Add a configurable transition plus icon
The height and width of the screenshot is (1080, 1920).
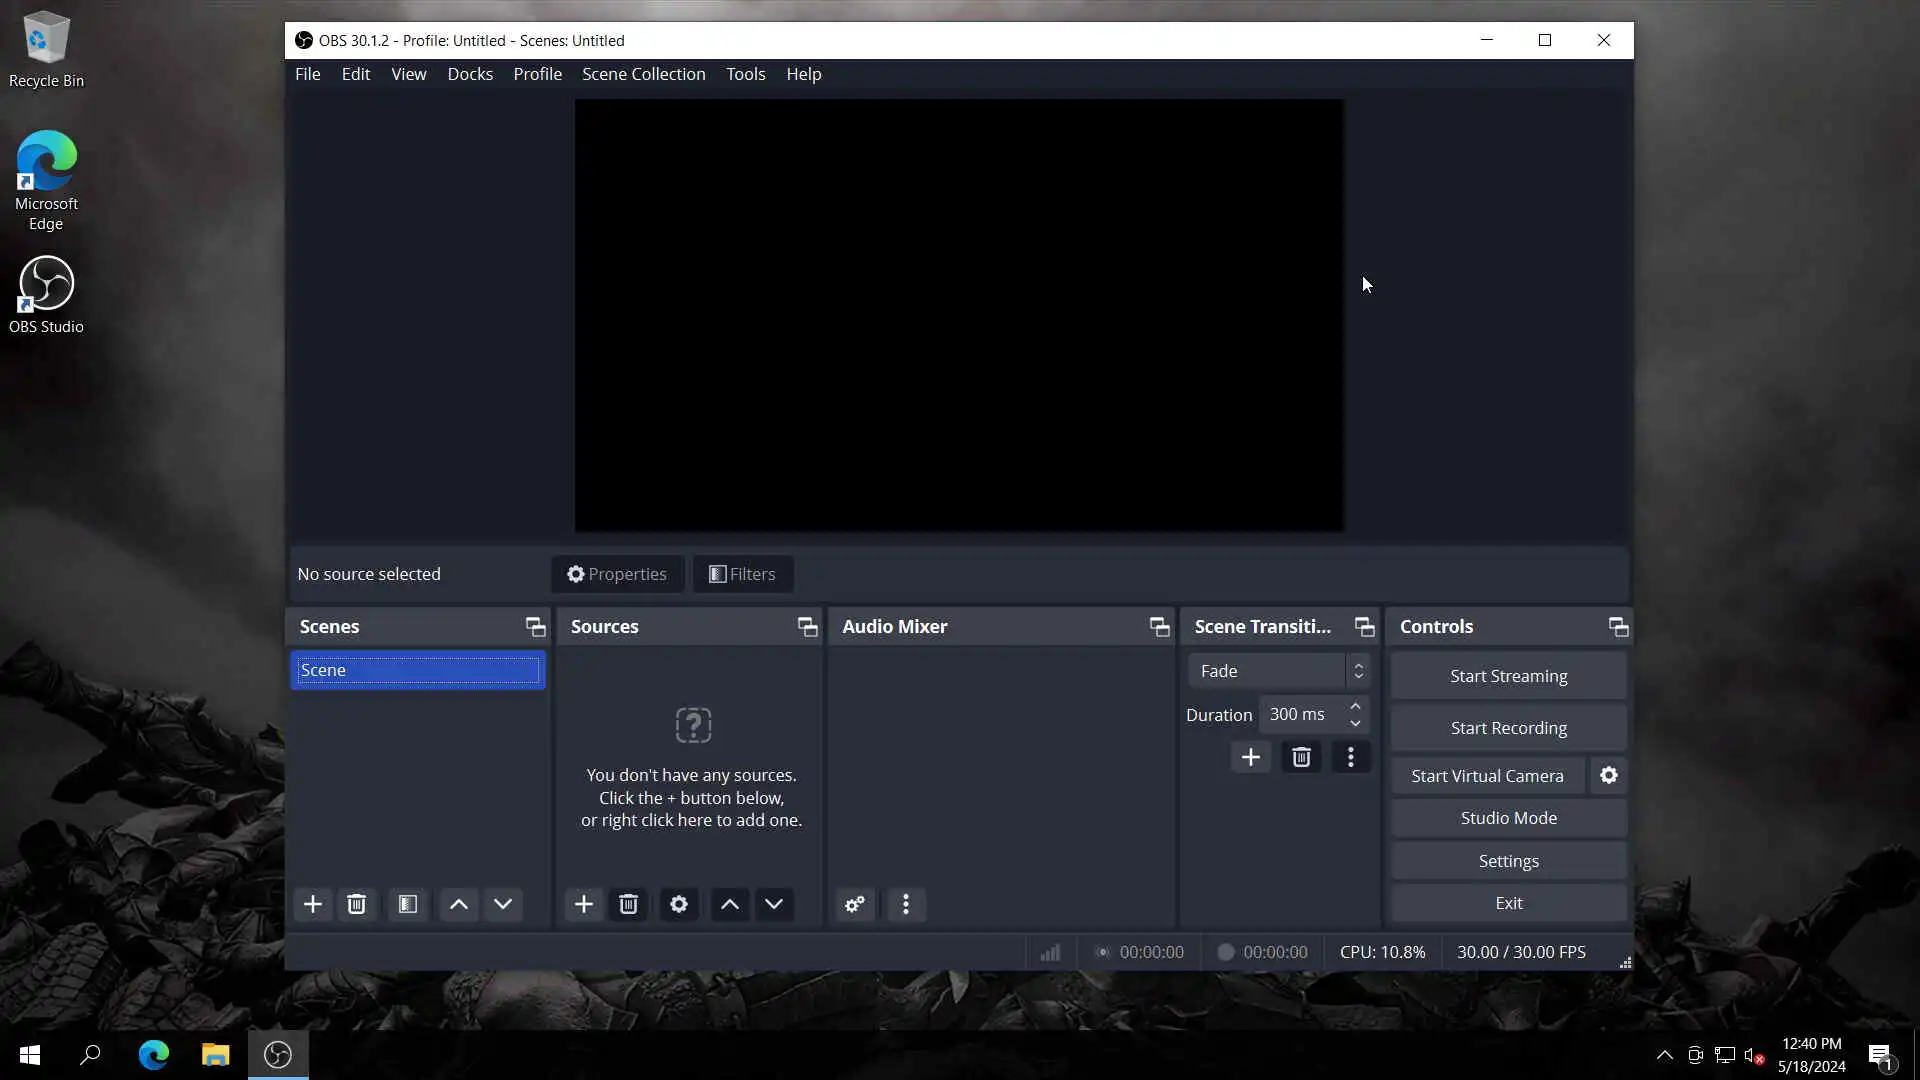click(1250, 757)
